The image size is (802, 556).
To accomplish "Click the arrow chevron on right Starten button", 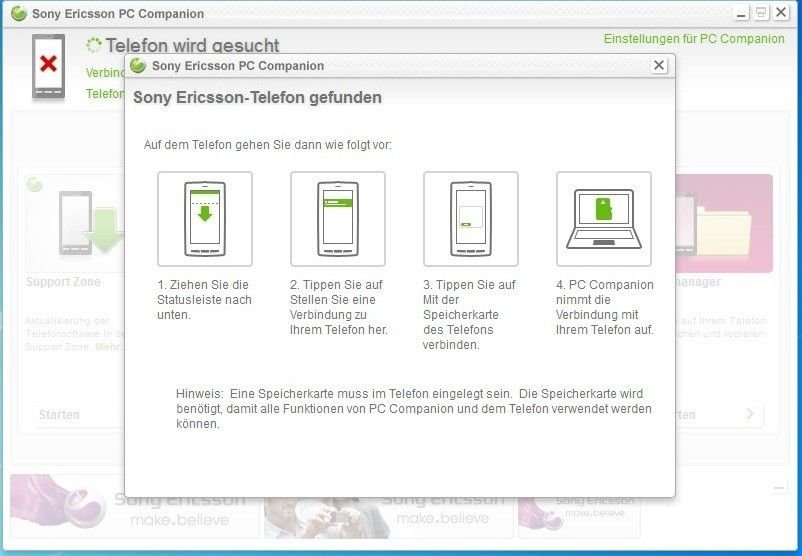I will click(750, 413).
